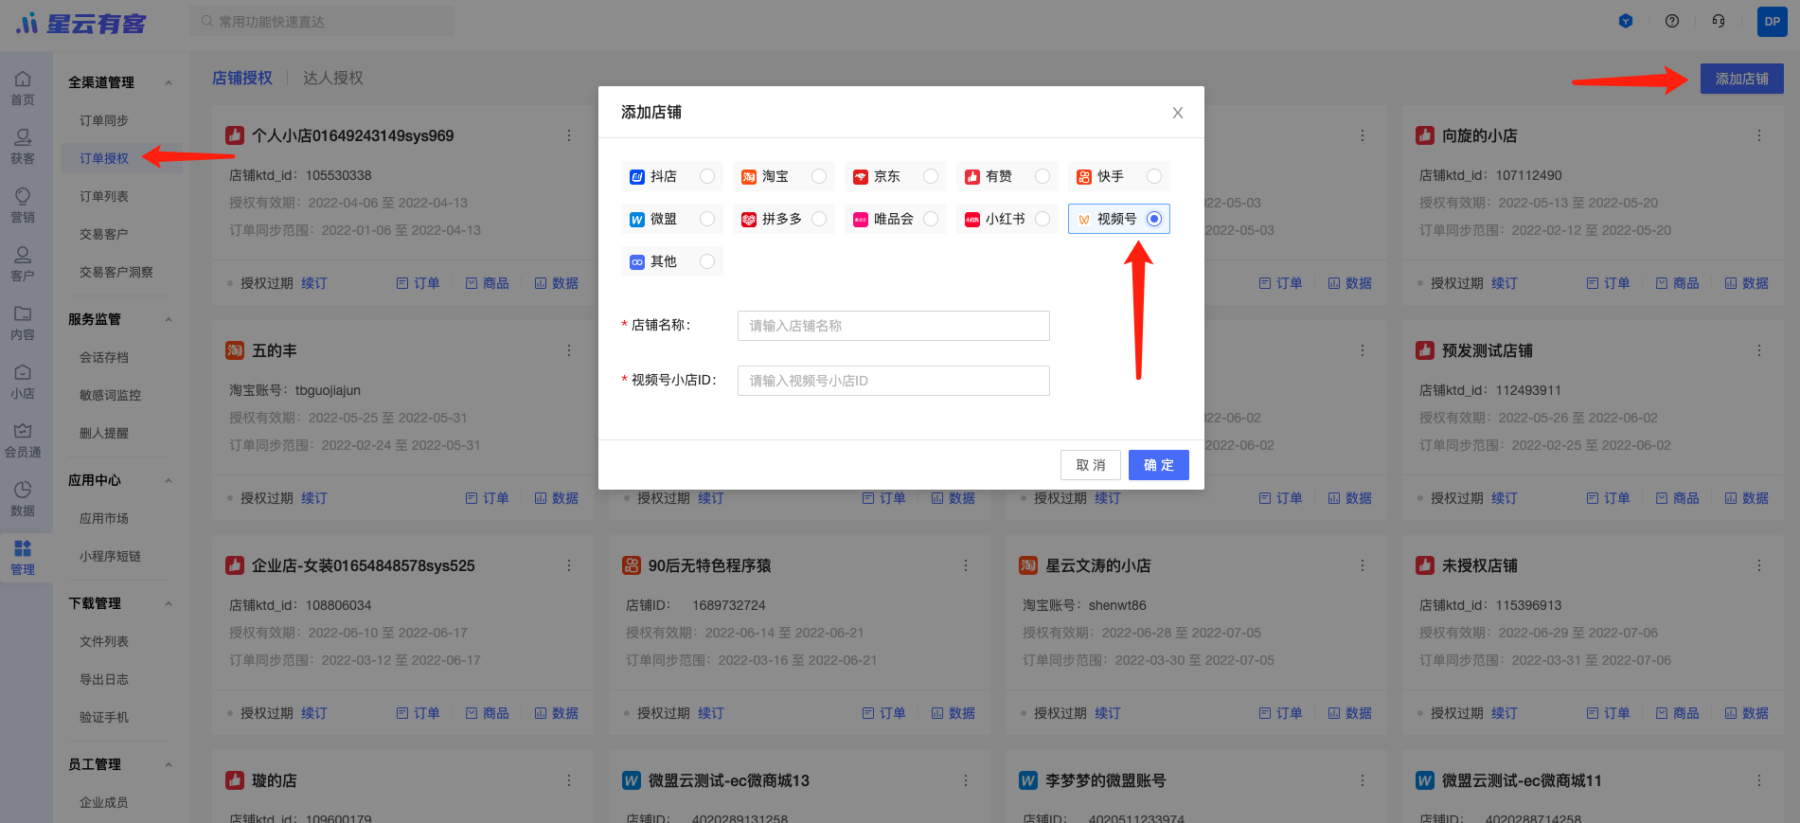Switch to 店铺授权 tab
Viewport: 1800px width, 823px height.
coord(242,78)
